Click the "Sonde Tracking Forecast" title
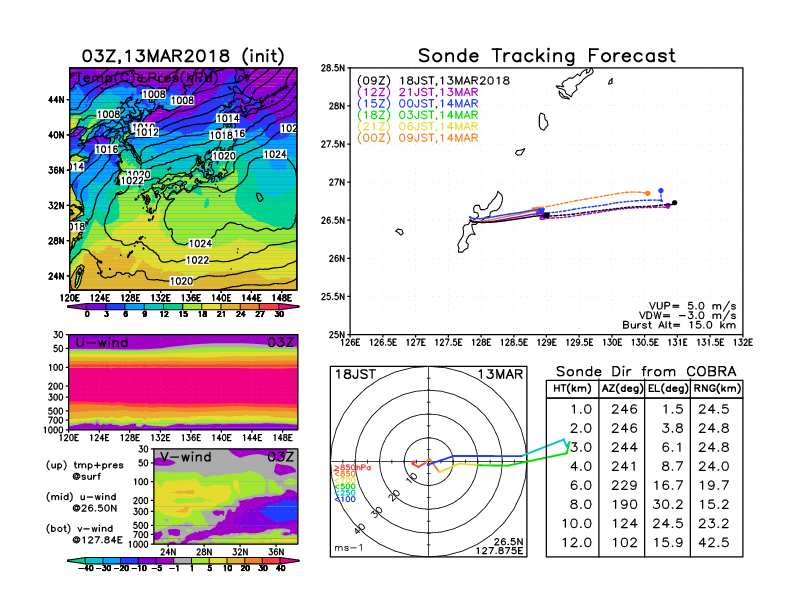This screenshot has height=612, width=792. pos(547,56)
